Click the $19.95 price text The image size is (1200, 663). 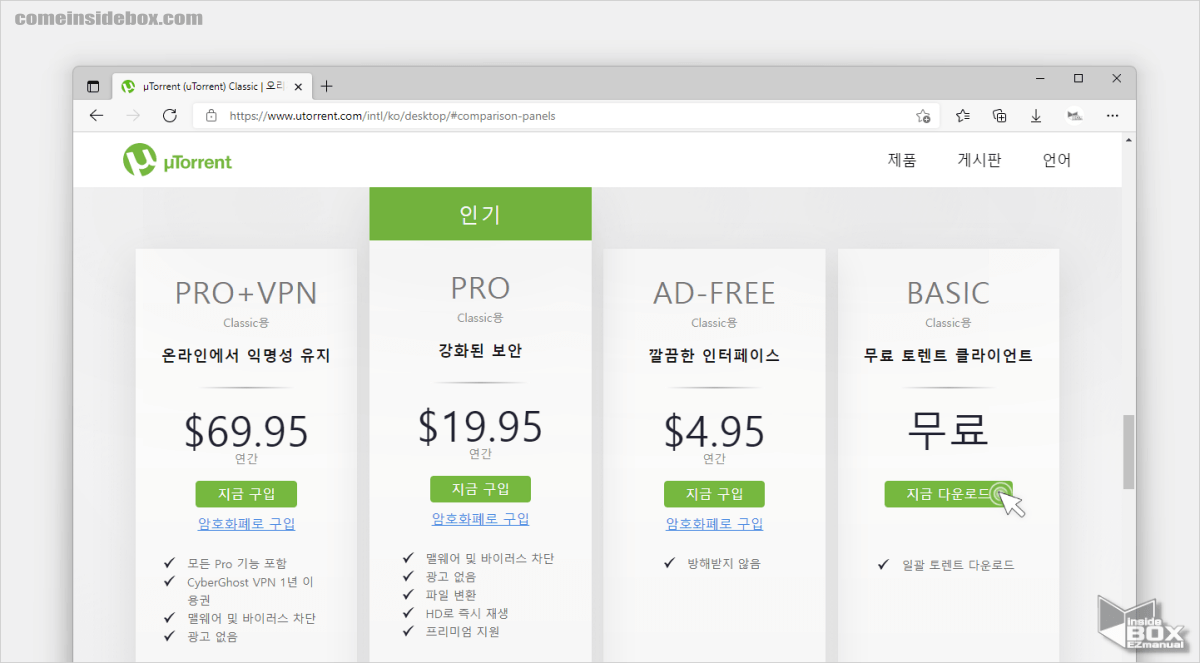(480, 426)
